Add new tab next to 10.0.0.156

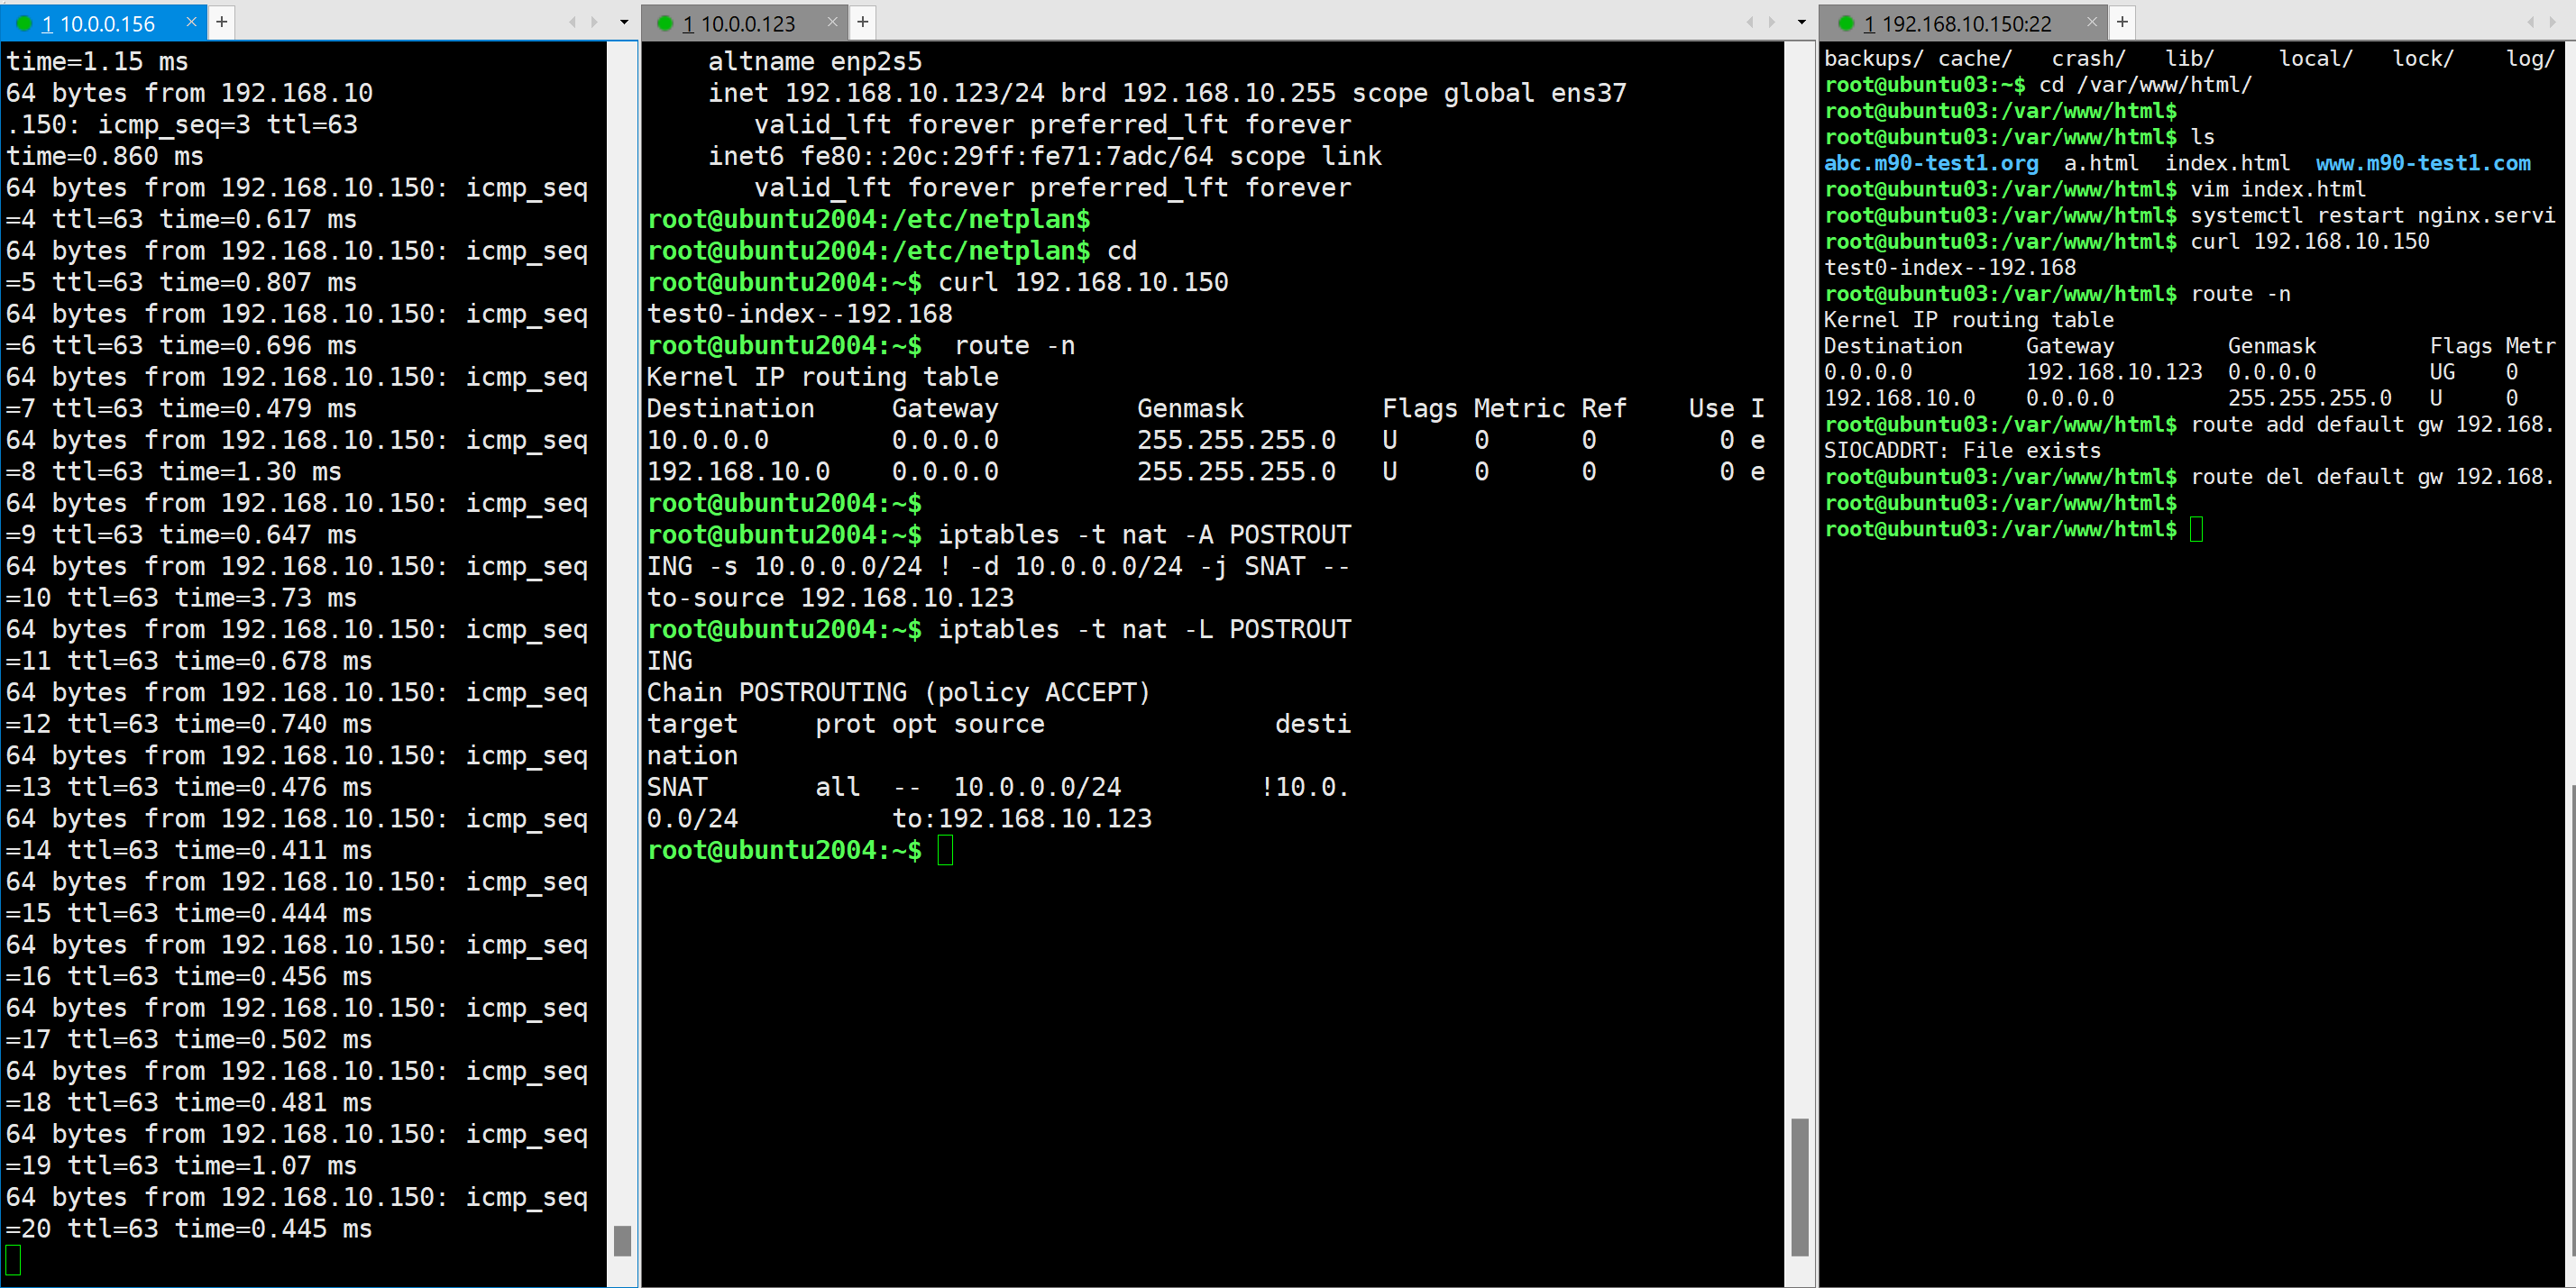tap(222, 21)
